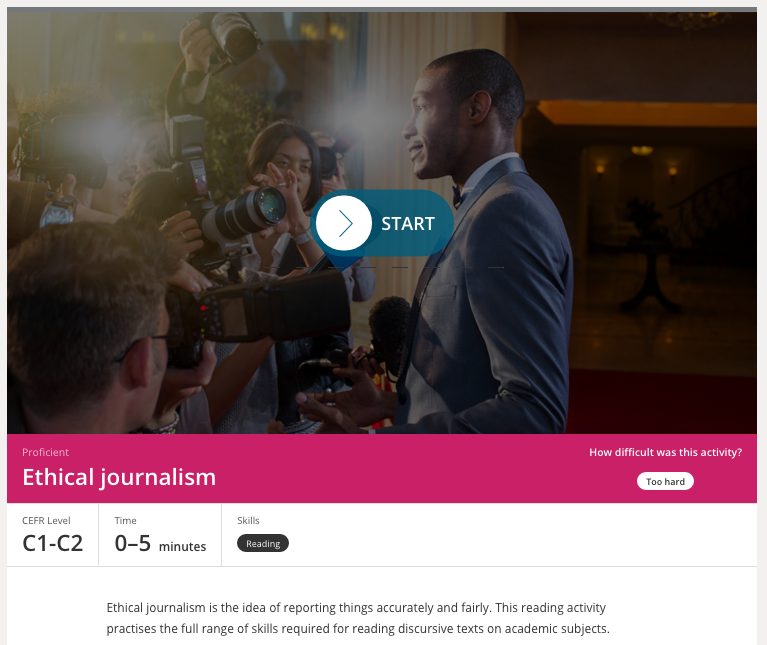Rate the activity as Too hard
Screen dimensions: 767x645
coord(665,481)
